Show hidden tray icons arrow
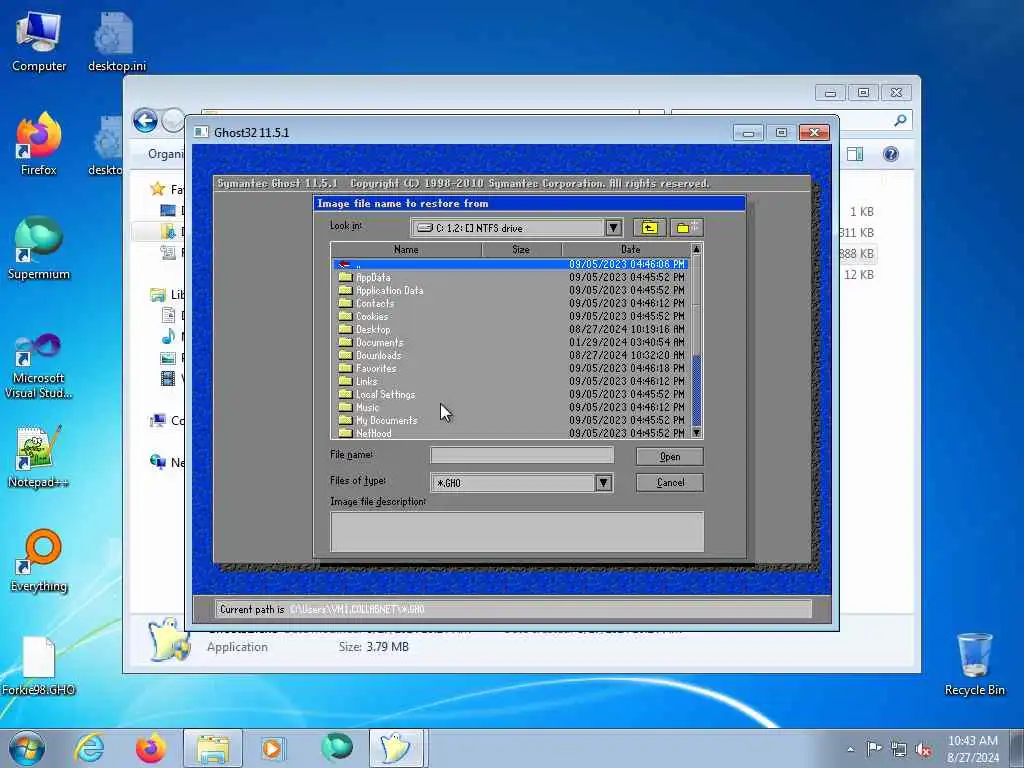Screen dimensions: 1024x768 850,750
